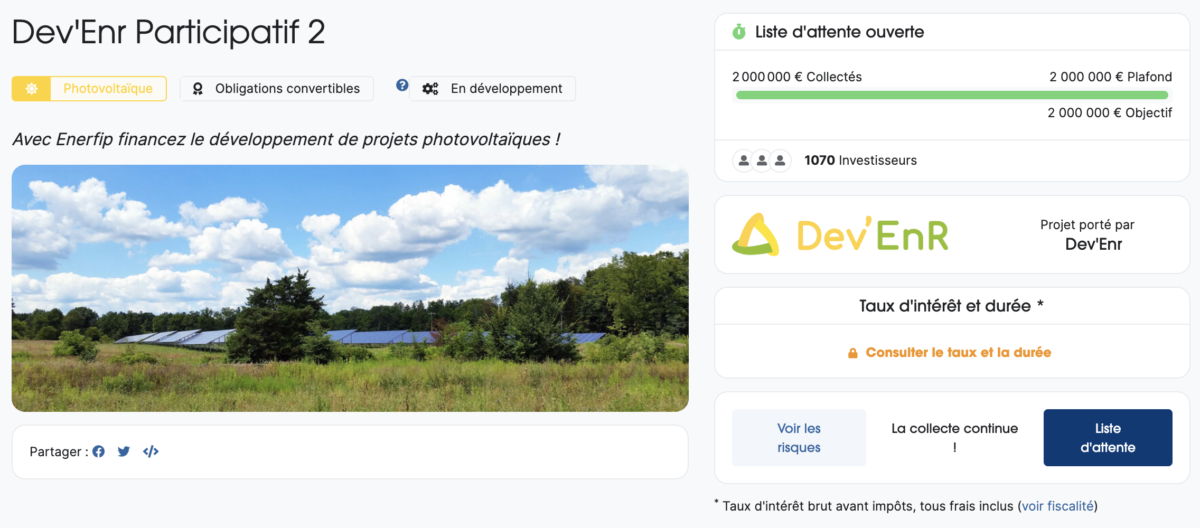Select the En développement status tag
This screenshot has width=1200, height=528.
pos(493,89)
